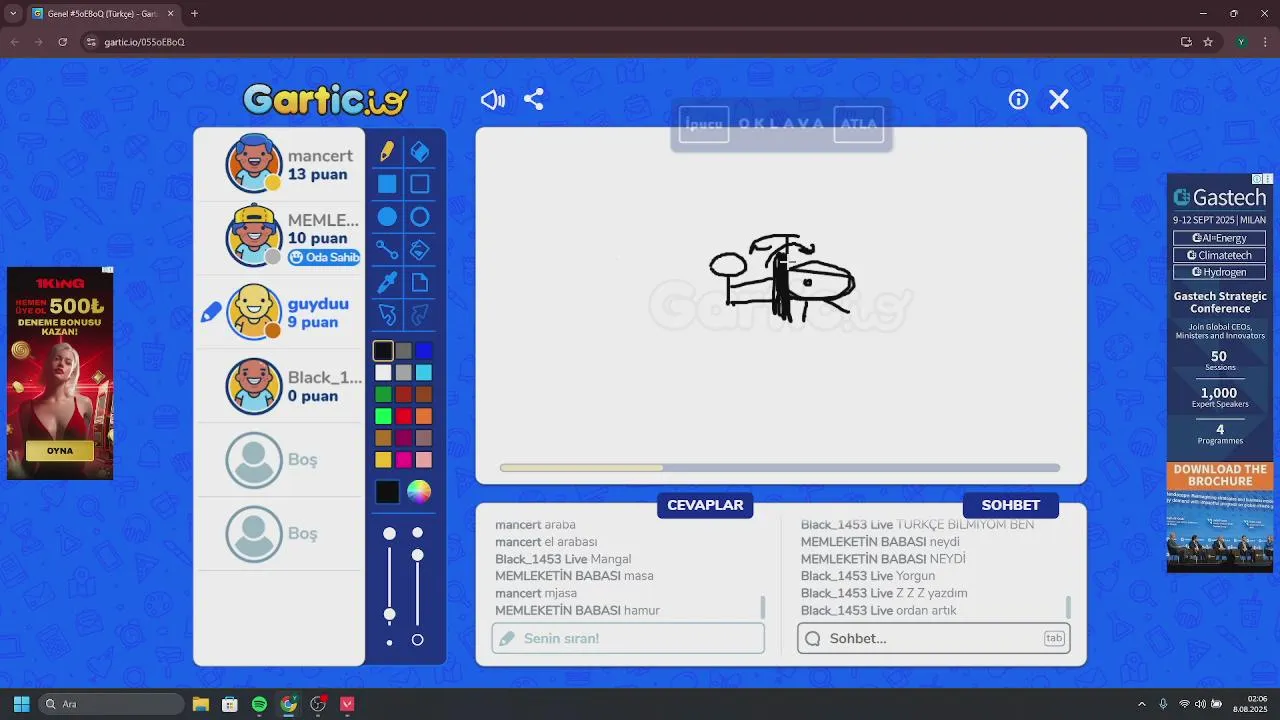Select the eraser tool

point(420,151)
